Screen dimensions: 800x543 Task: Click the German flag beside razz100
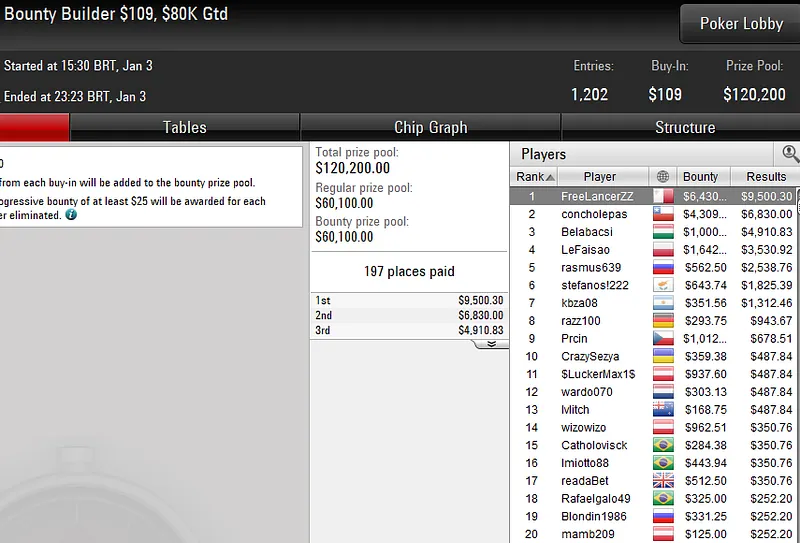[663, 320]
